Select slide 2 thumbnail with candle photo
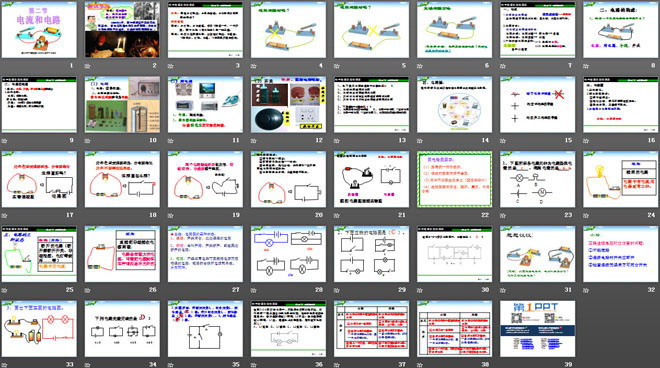 [x=122, y=30]
